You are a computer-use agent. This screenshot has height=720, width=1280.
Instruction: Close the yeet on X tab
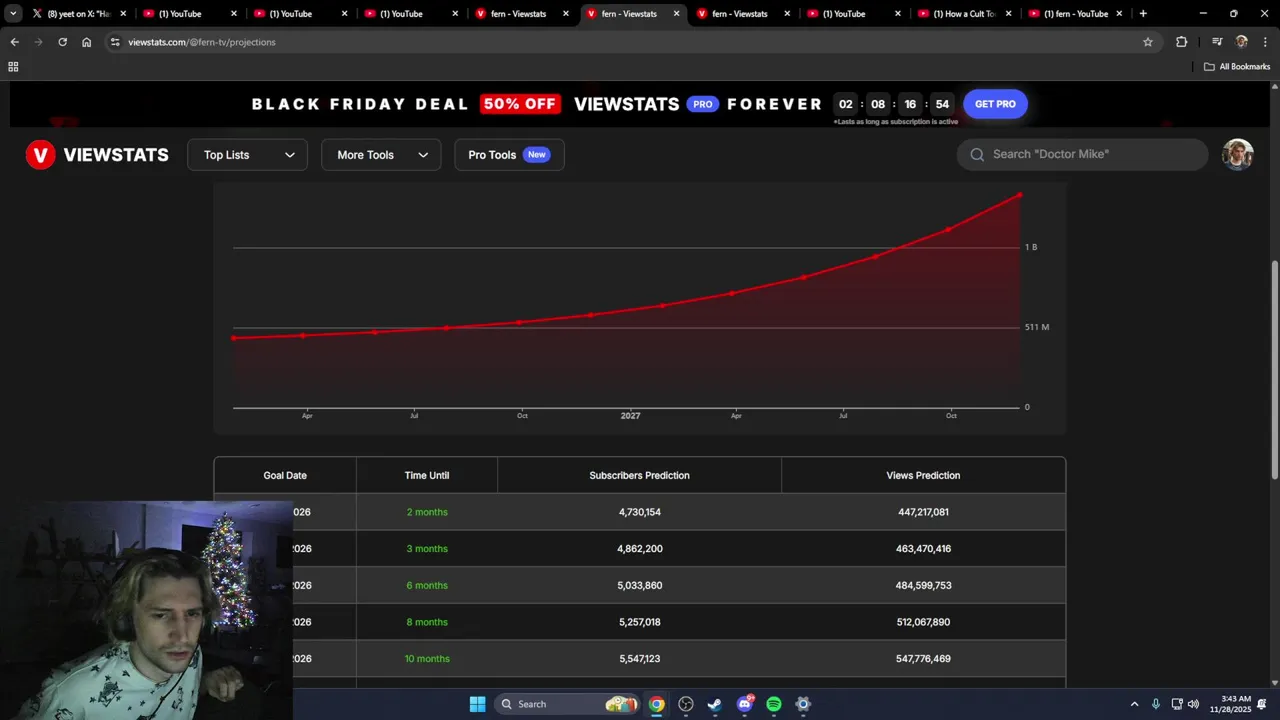tap(124, 14)
